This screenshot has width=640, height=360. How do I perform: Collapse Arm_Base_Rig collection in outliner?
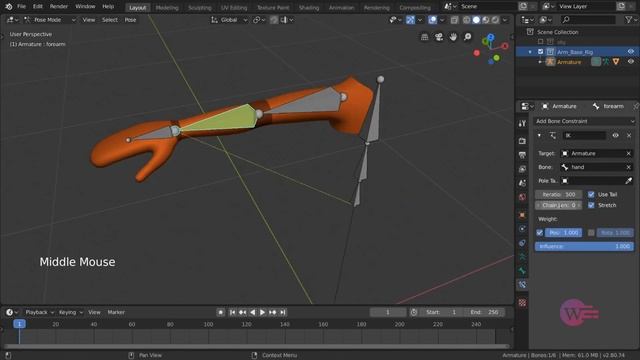coord(530,52)
